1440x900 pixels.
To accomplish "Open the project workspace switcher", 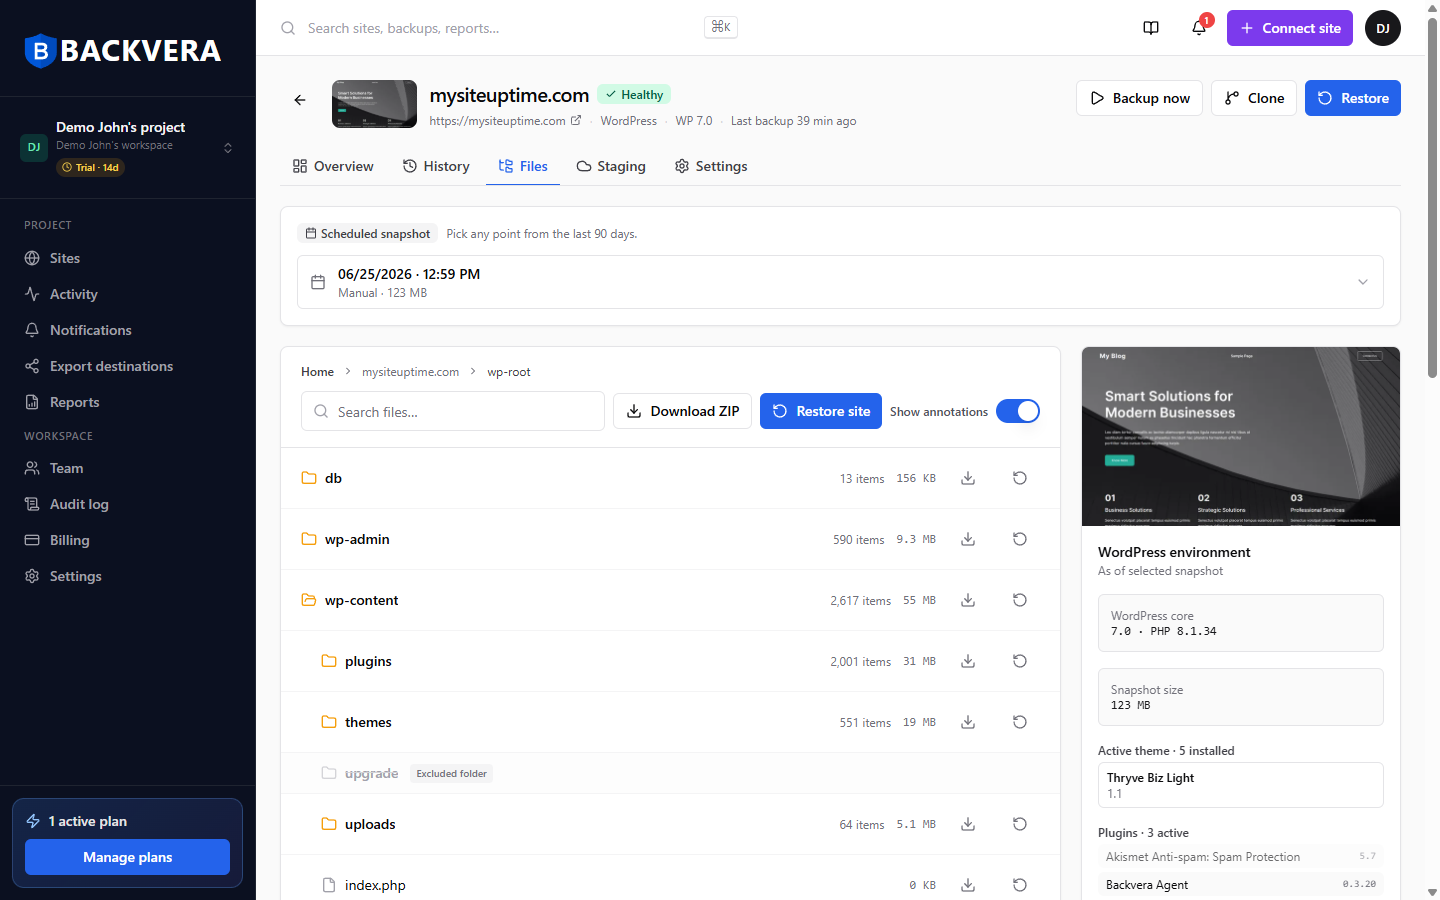I will (x=128, y=147).
